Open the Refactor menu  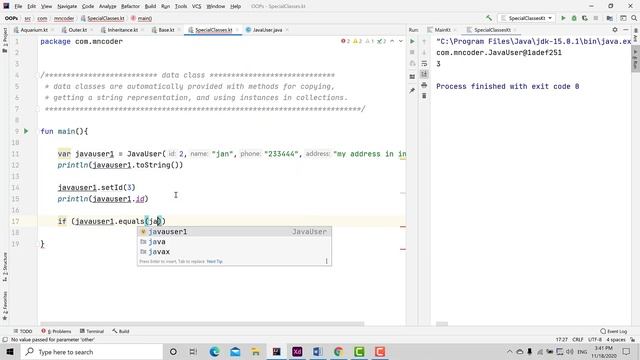coord(130,6)
